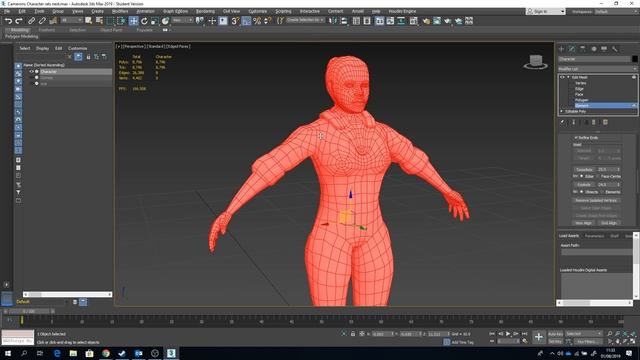Screen dimensions: 640x360
Task: Select the Objects radio button
Action: [582, 192]
